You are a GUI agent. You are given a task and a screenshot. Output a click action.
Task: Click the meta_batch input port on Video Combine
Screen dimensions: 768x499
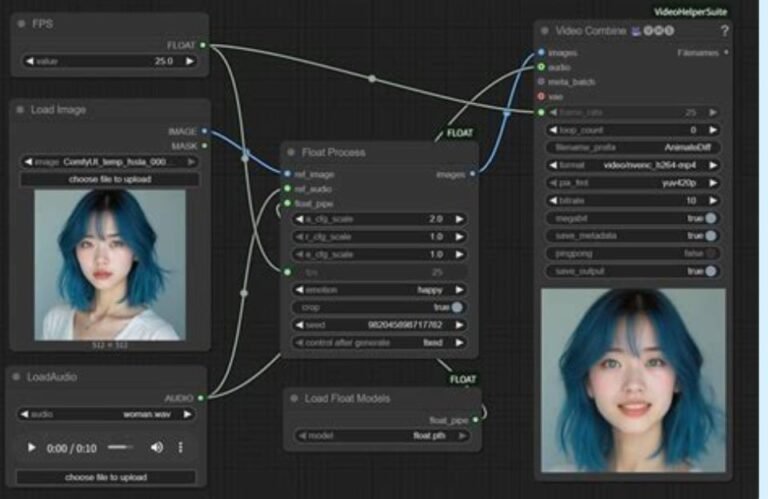point(541,82)
